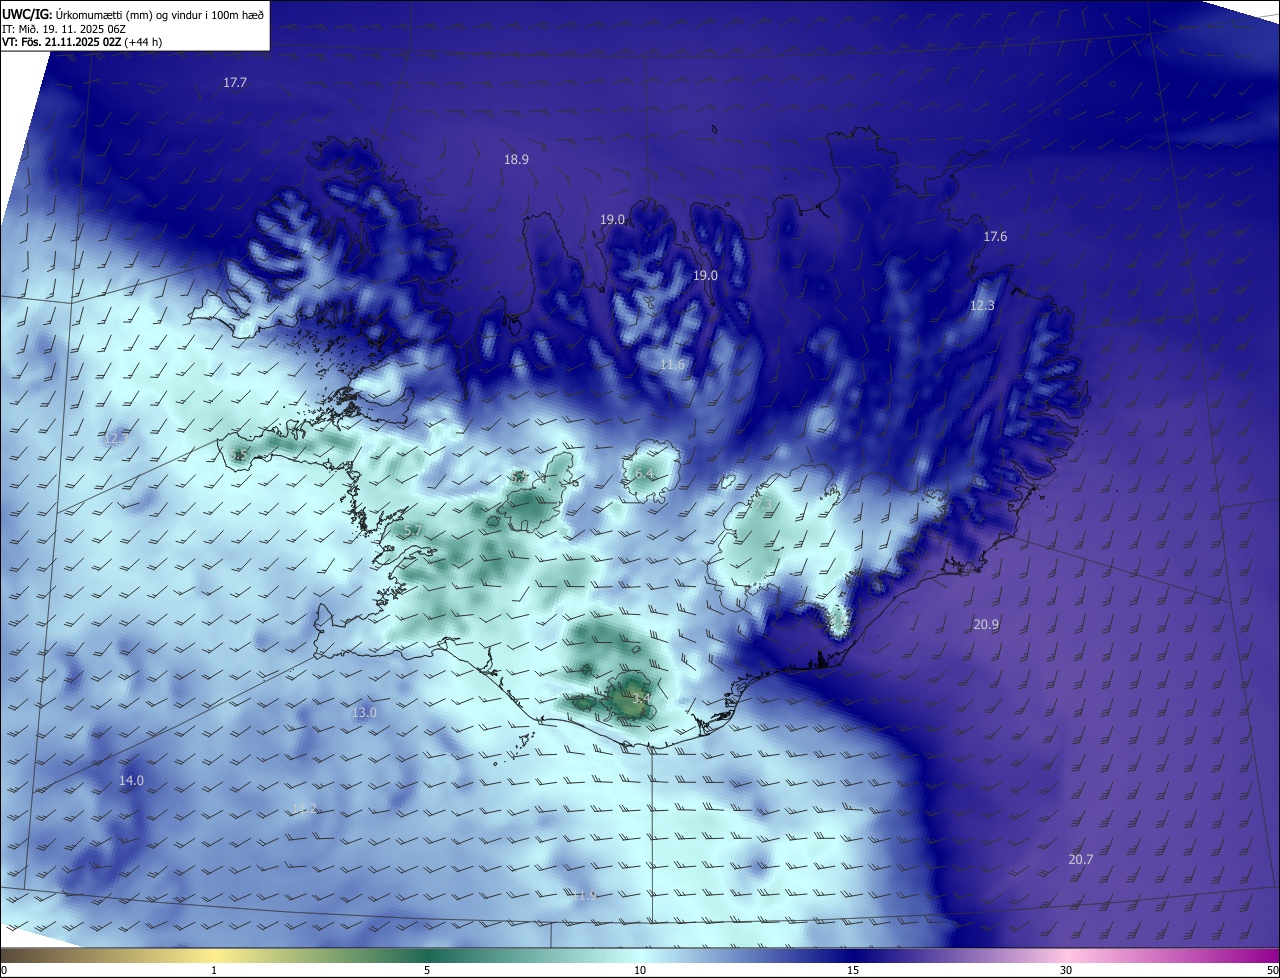Screen dimensions: 1280x978
Task: Click the 20.7 value label on the map
Action: (1080, 860)
